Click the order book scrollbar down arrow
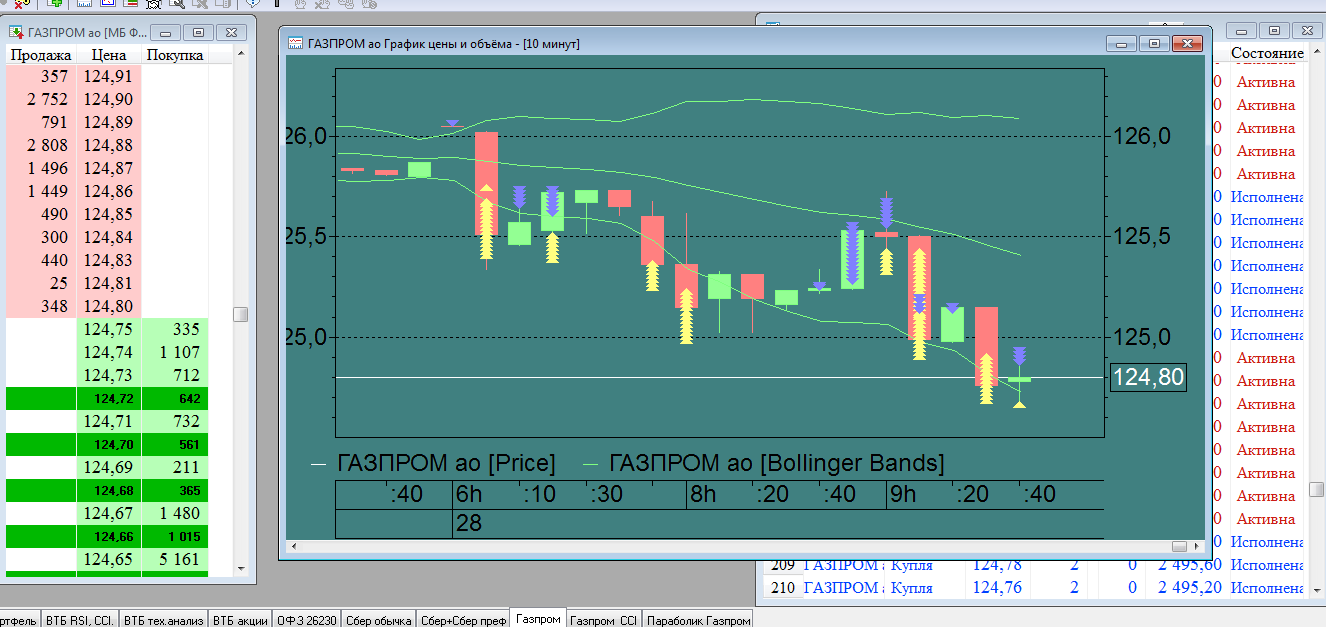This screenshot has width=1326, height=627. point(240,568)
